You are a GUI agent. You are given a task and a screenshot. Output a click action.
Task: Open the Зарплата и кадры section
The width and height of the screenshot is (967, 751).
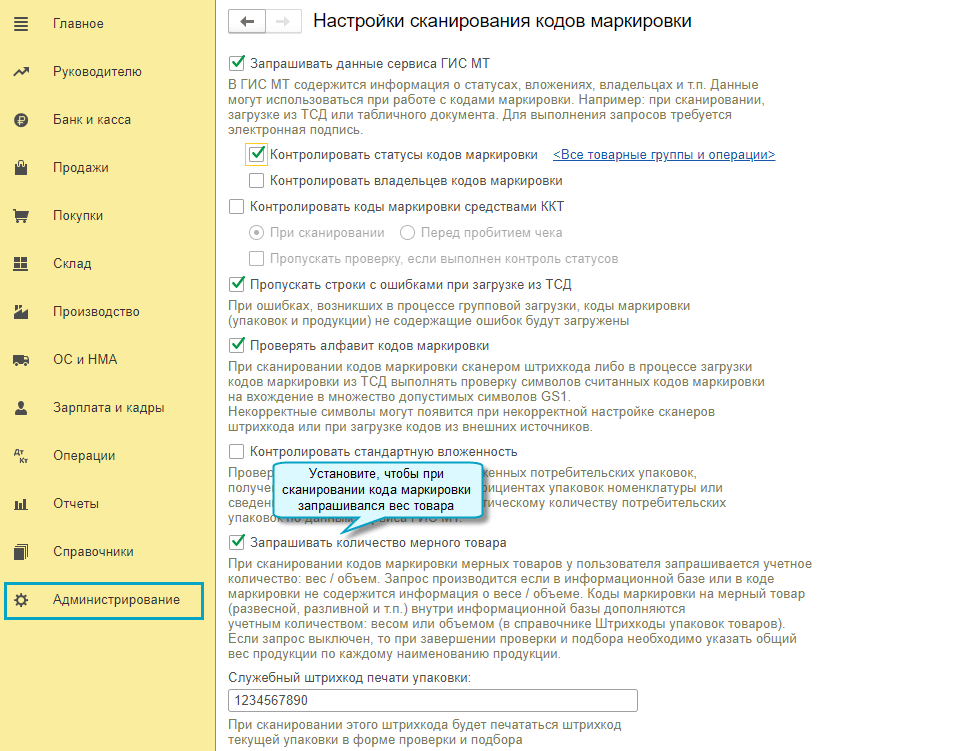coord(109,408)
